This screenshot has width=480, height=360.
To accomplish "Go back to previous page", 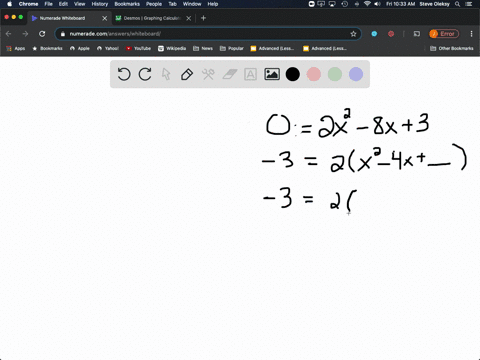I will [x=9, y=34].
